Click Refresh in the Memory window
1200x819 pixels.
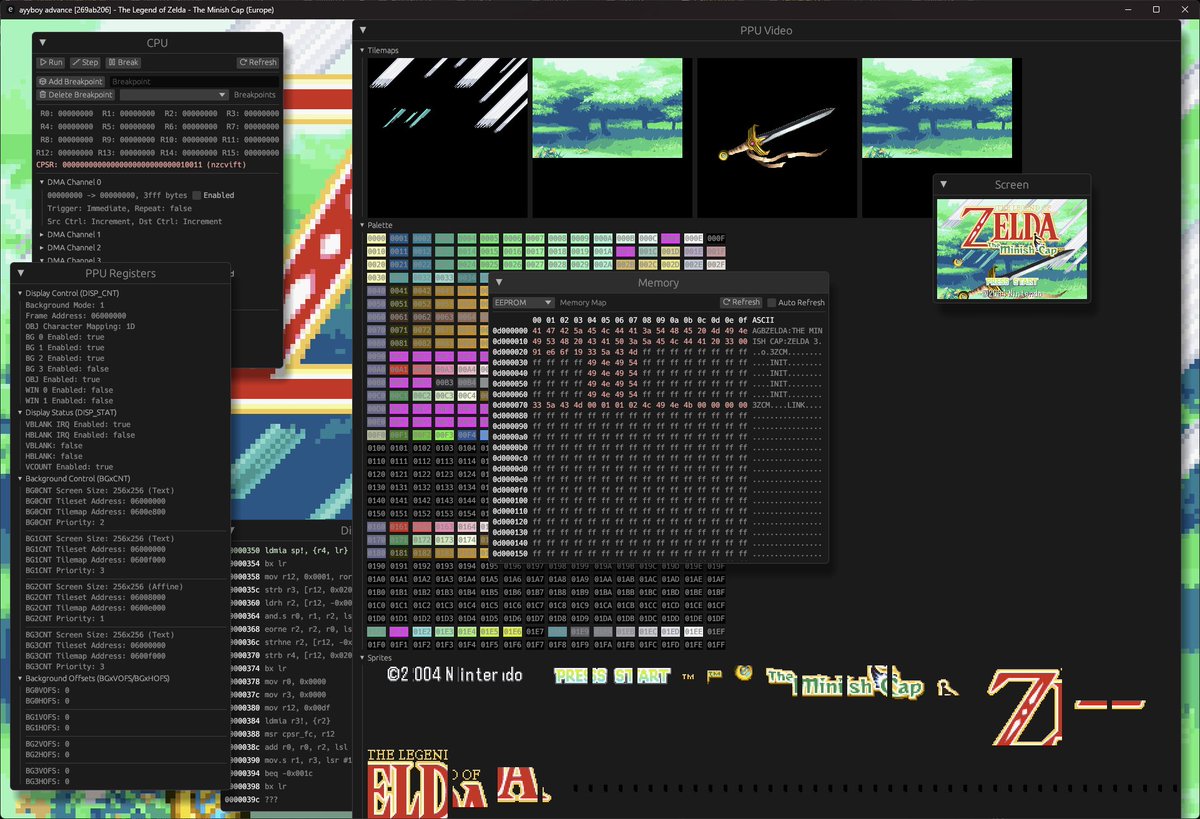point(741,302)
